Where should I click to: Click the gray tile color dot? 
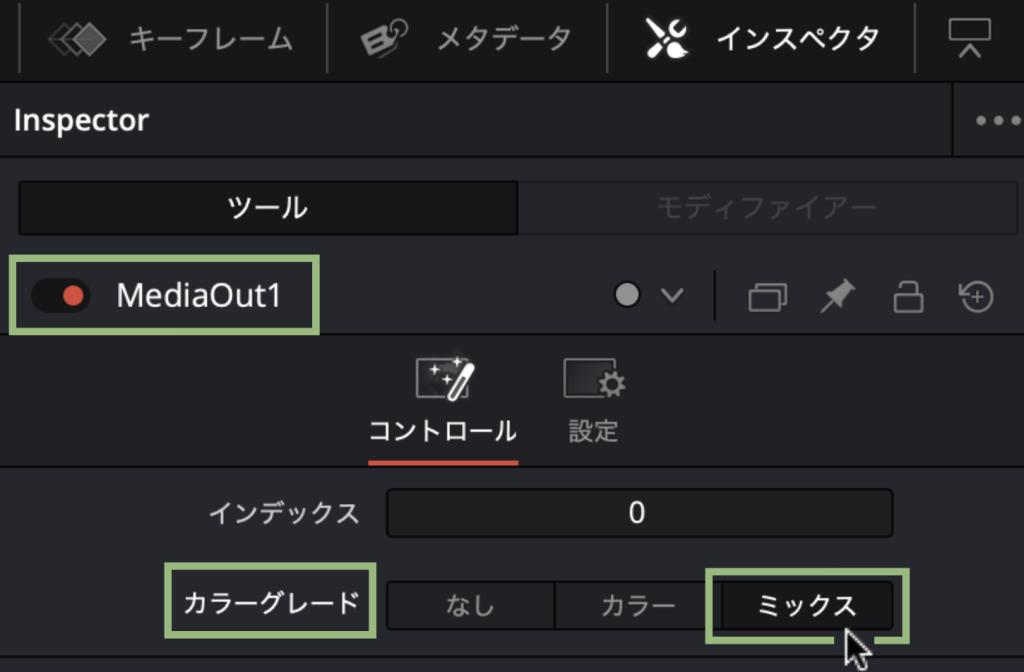[x=627, y=296]
